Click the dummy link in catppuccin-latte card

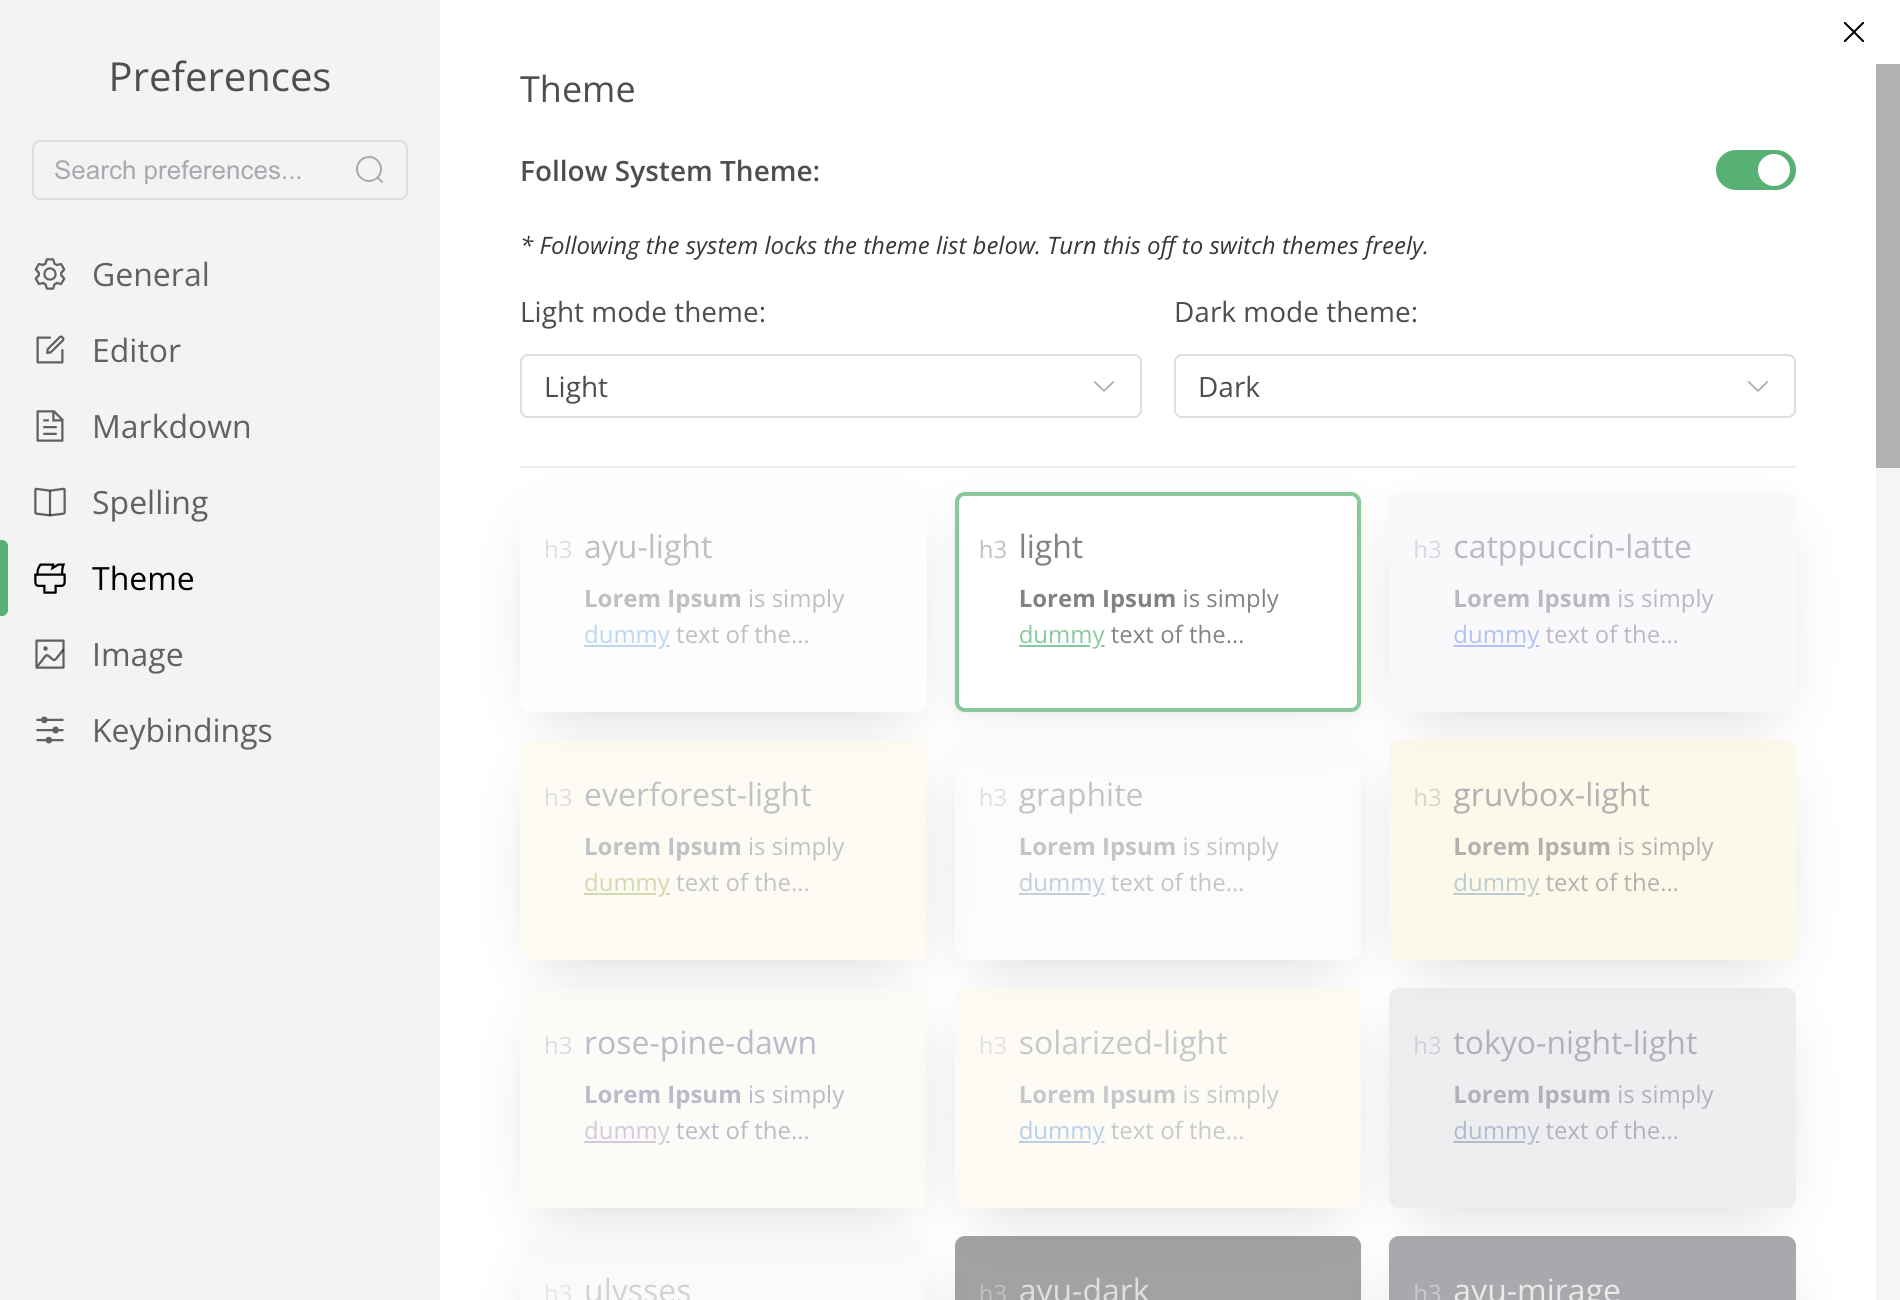[x=1496, y=635]
